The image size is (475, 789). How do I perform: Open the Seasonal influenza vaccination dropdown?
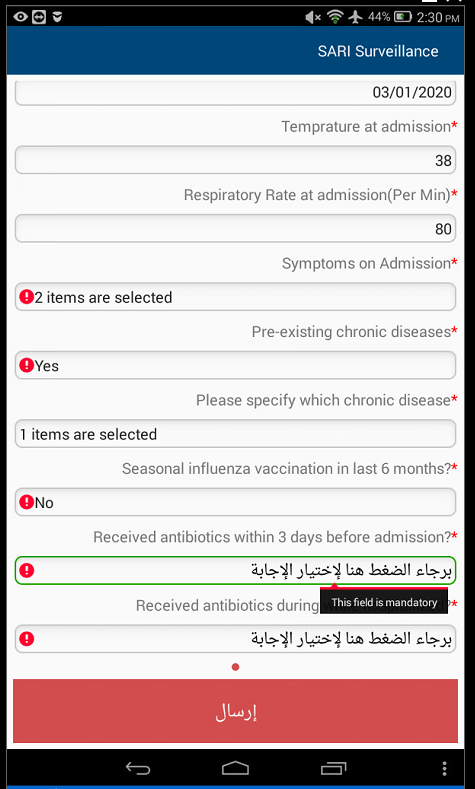click(235, 502)
